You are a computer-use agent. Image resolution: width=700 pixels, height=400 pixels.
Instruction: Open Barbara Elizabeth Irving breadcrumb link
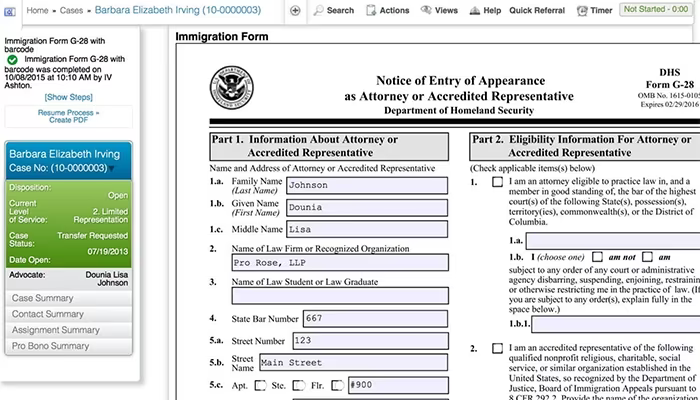178,10
